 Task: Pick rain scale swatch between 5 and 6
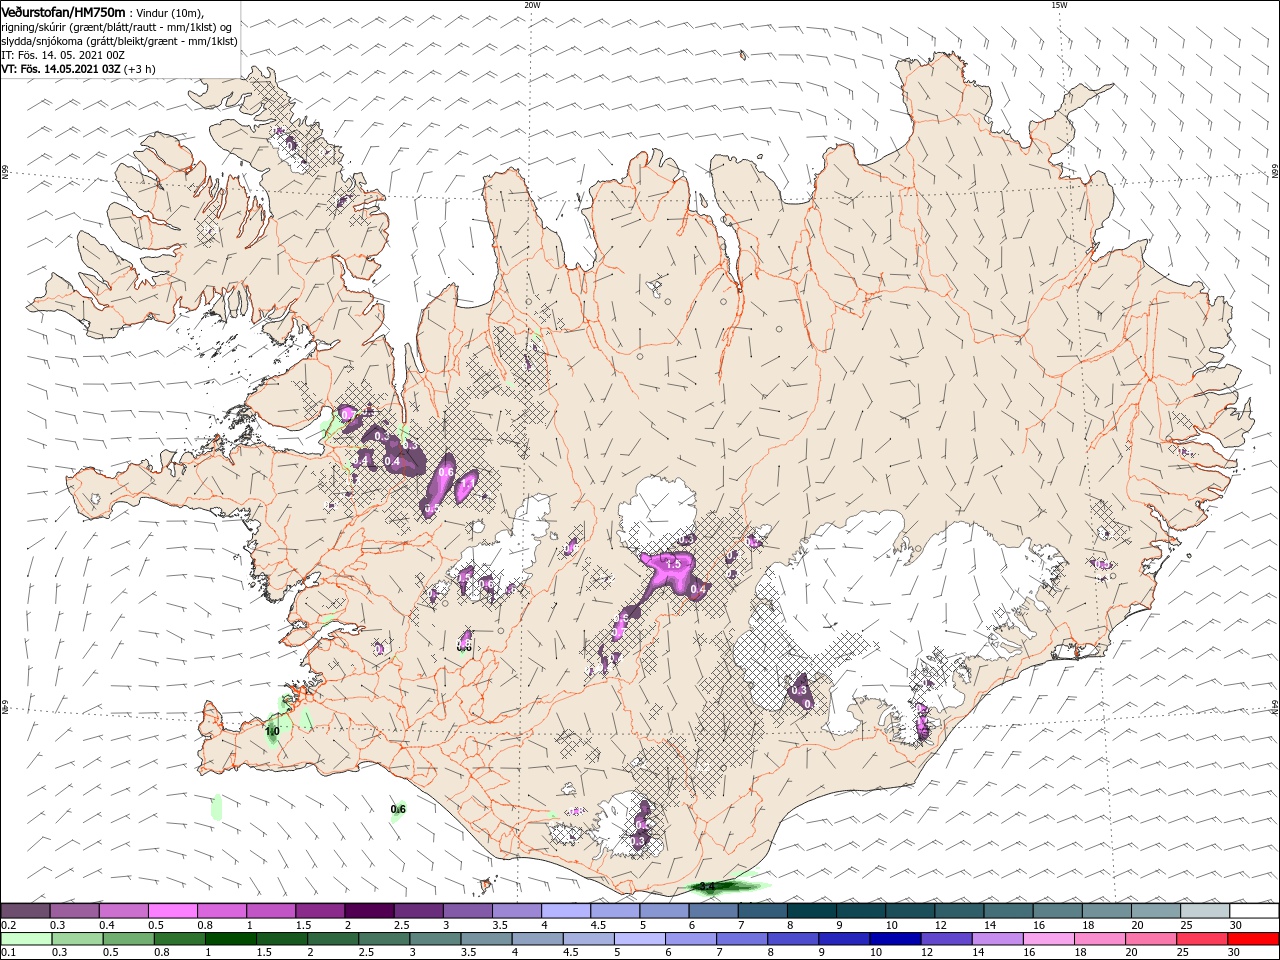(640, 939)
